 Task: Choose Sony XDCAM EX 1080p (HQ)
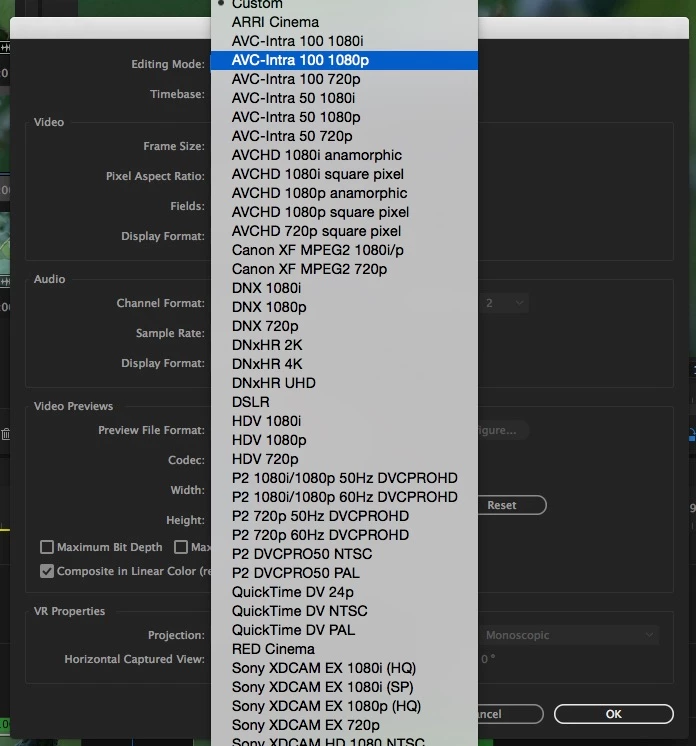(344, 706)
